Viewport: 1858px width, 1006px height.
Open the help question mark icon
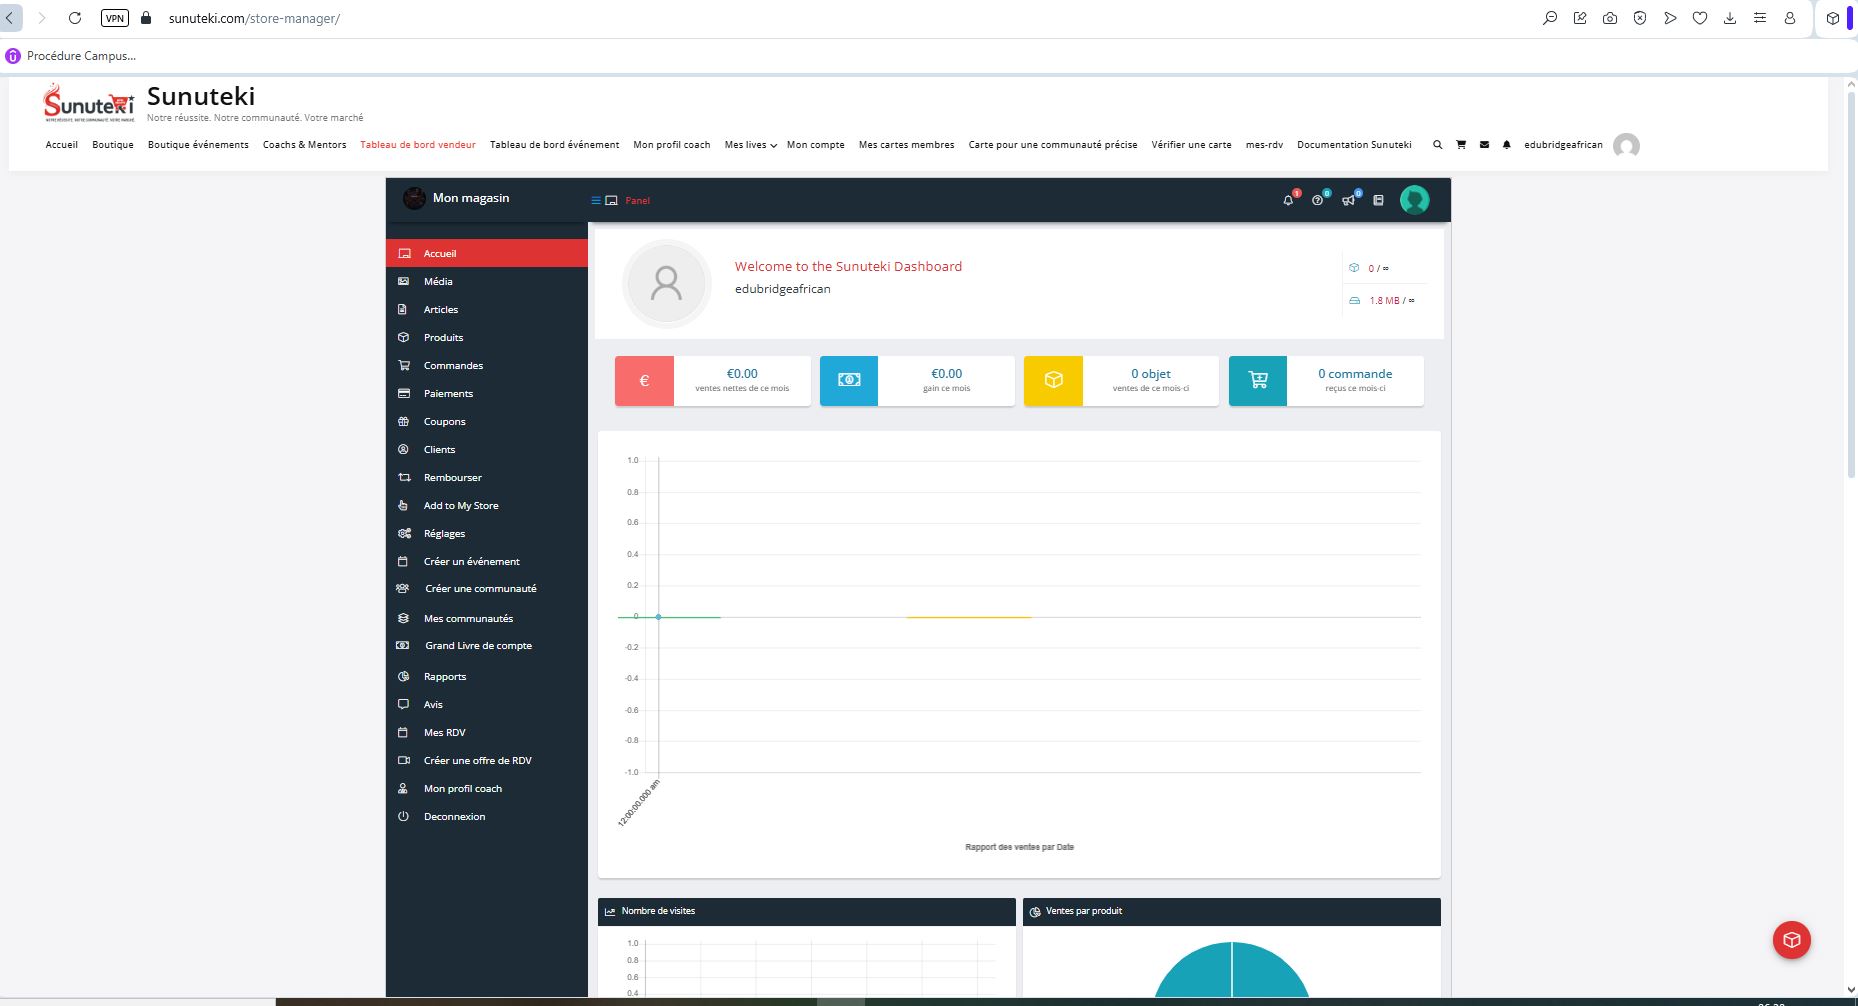[1318, 201]
